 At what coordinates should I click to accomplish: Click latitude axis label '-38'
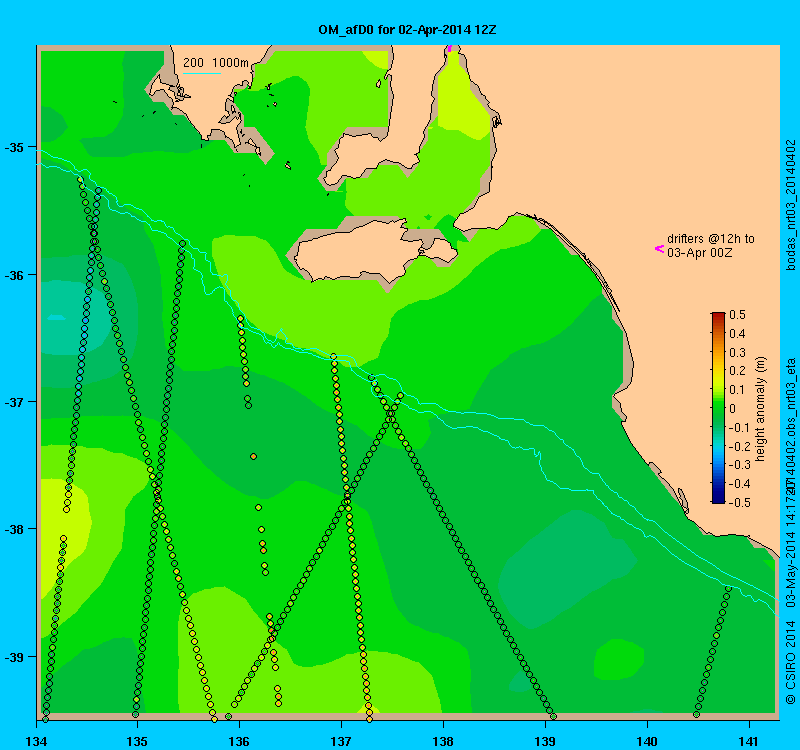(14, 529)
